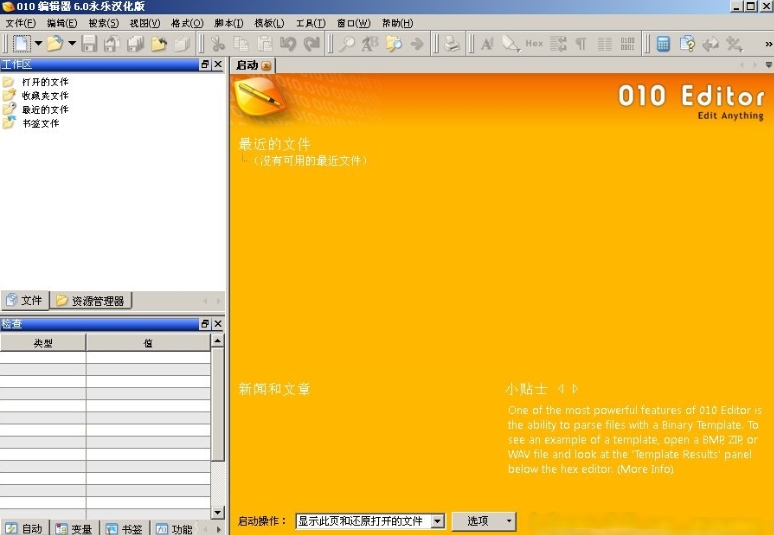The width and height of the screenshot is (774, 535).
Task: Float the 工作区 panel
Action: pyautogui.click(x=205, y=65)
